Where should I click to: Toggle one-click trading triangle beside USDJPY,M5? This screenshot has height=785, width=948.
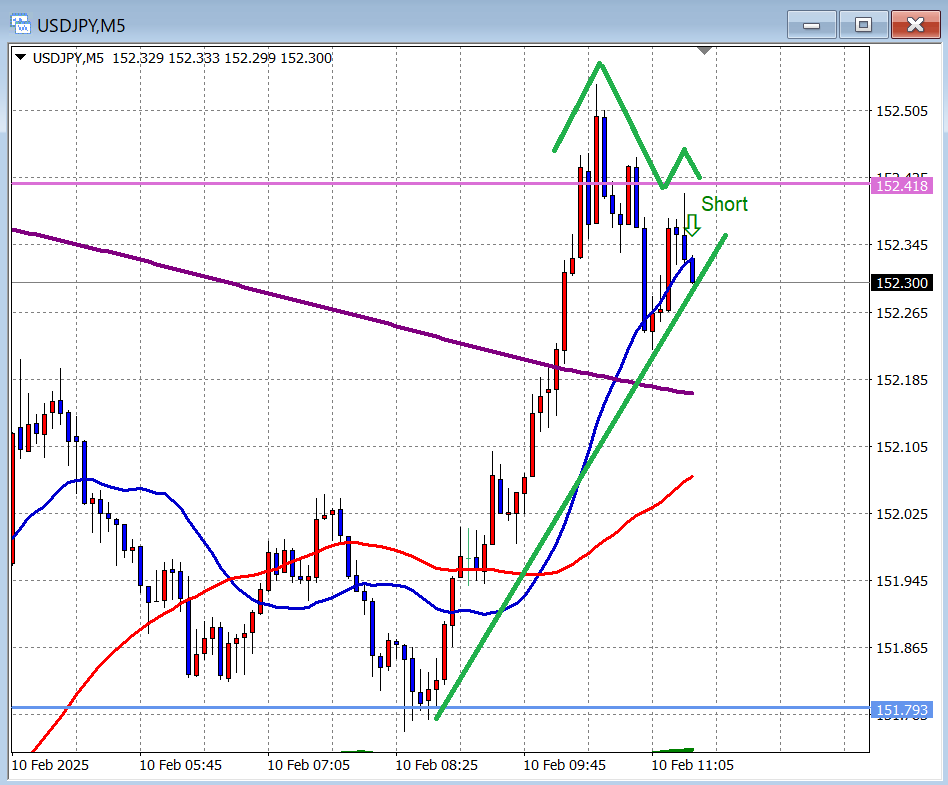point(21,58)
